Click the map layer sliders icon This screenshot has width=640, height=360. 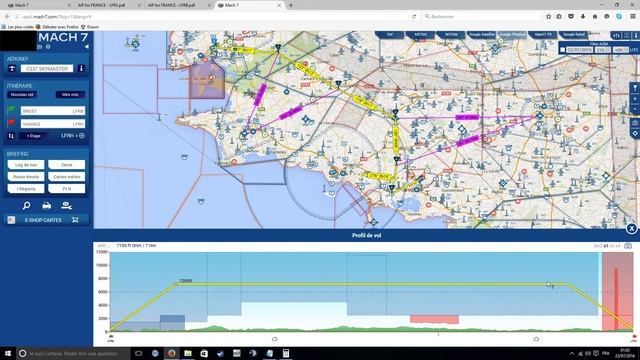(x=616, y=36)
